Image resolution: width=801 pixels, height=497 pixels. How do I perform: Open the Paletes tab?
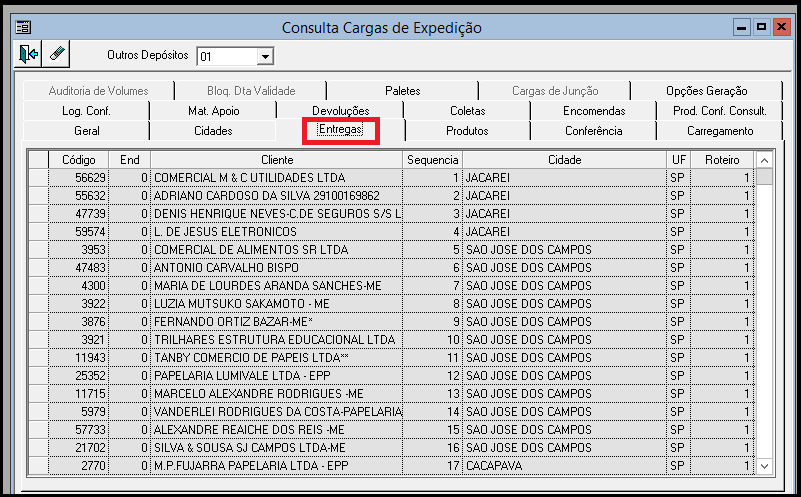tap(403, 91)
